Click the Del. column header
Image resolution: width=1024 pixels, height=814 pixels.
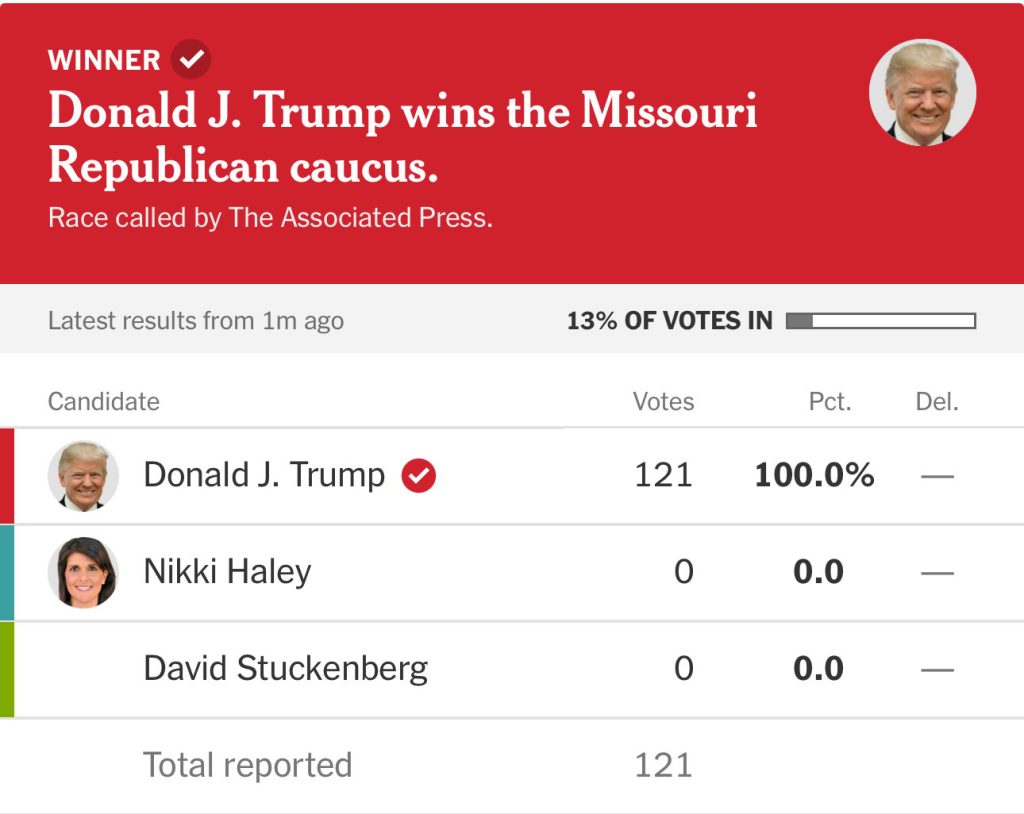tap(937, 402)
